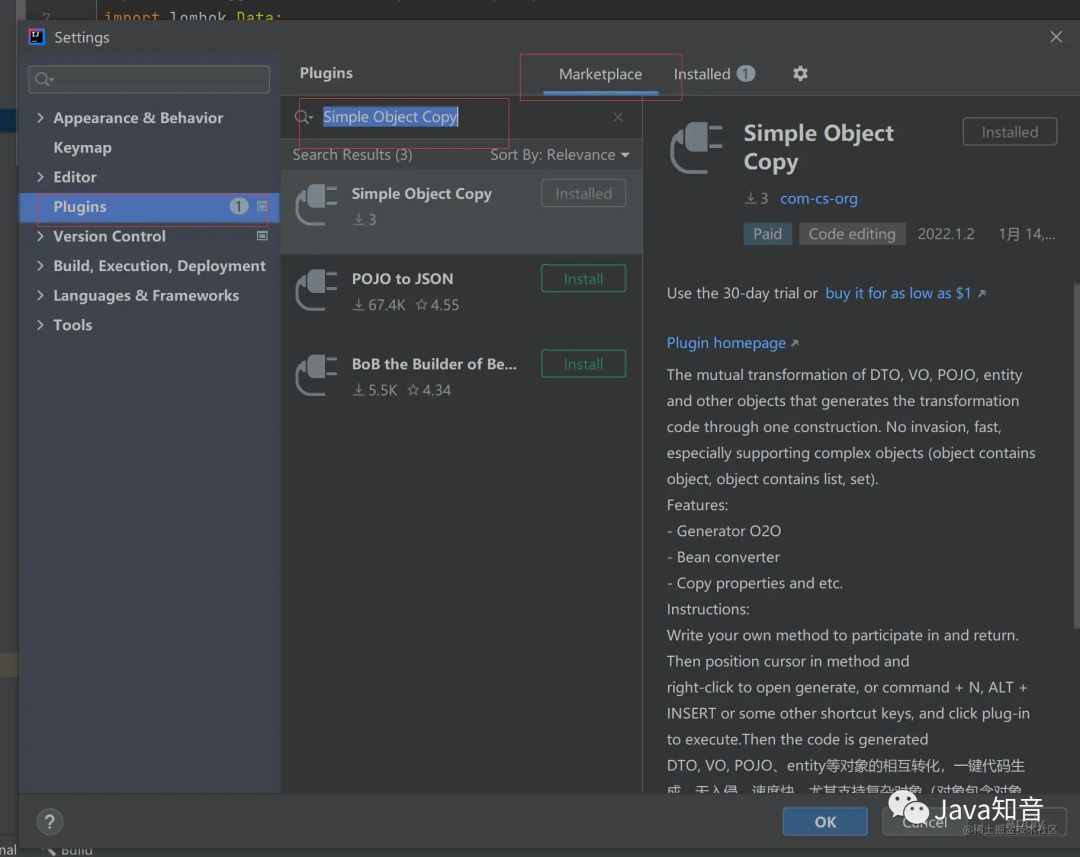Click Installed button in plugin details header
1080x857 pixels.
click(x=1010, y=132)
